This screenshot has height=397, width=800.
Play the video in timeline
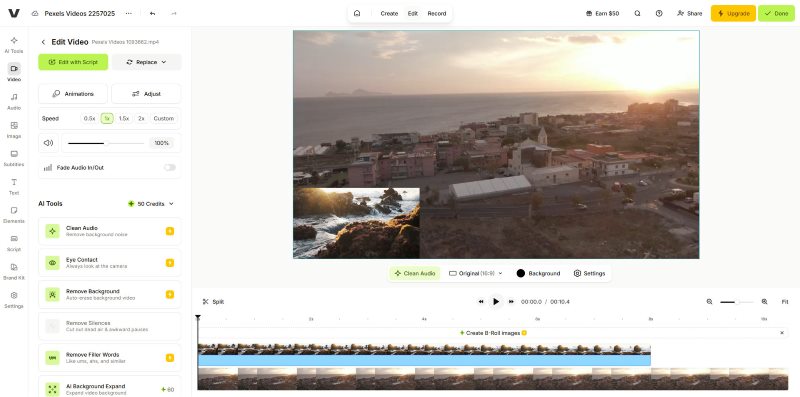click(x=495, y=302)
